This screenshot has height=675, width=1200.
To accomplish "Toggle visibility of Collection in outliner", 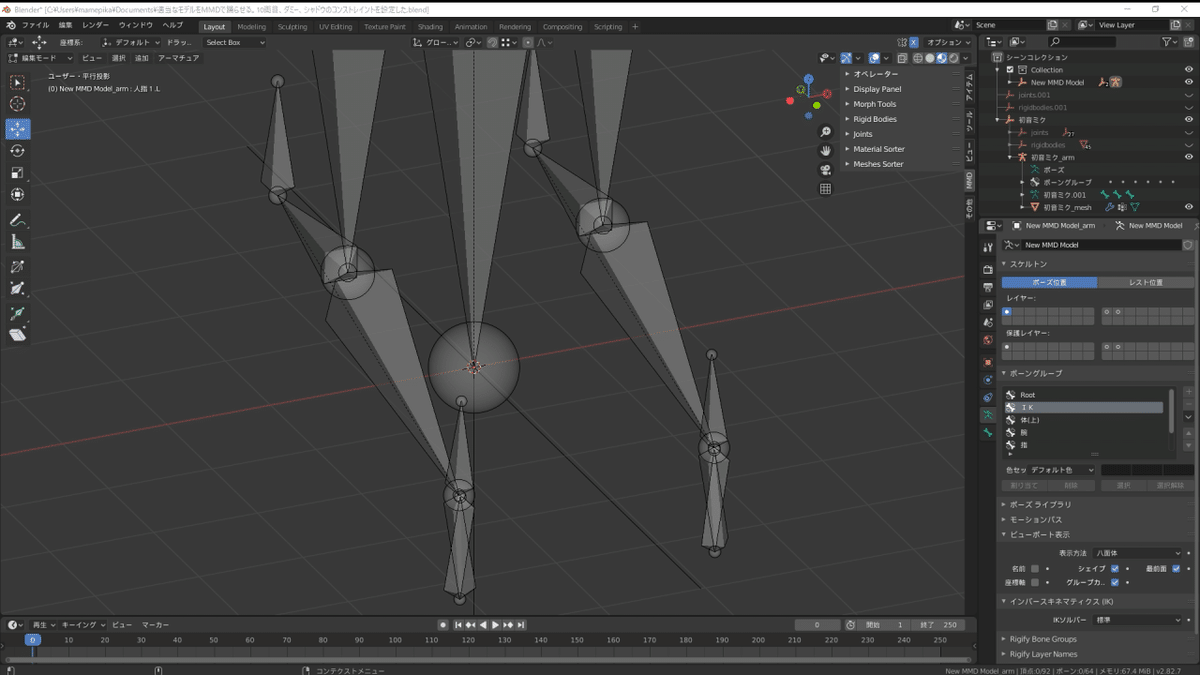I will (x=1189, y=70).
